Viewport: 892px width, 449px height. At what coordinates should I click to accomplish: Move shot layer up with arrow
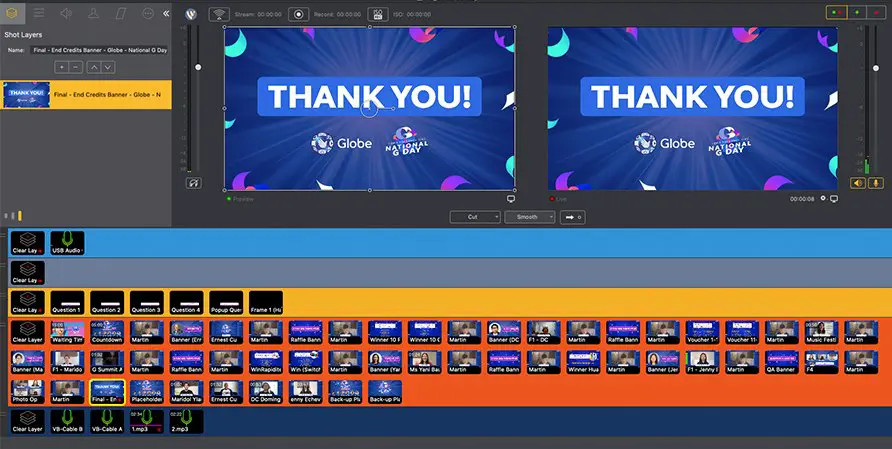[93, 67]
